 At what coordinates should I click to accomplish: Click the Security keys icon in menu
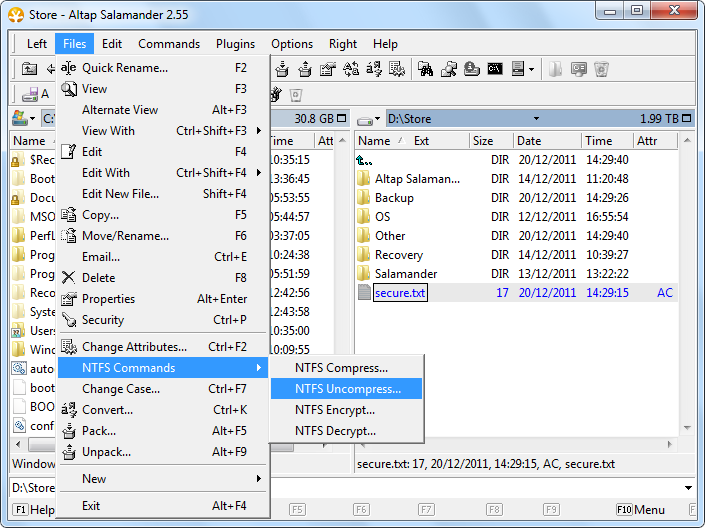(69, 320)
